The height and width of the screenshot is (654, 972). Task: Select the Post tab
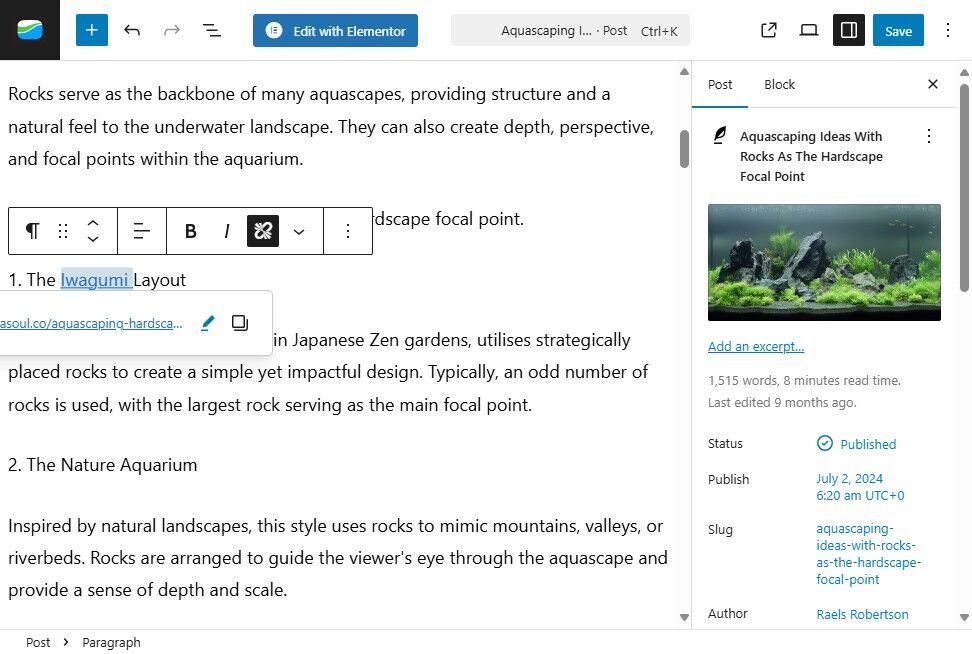720,84
